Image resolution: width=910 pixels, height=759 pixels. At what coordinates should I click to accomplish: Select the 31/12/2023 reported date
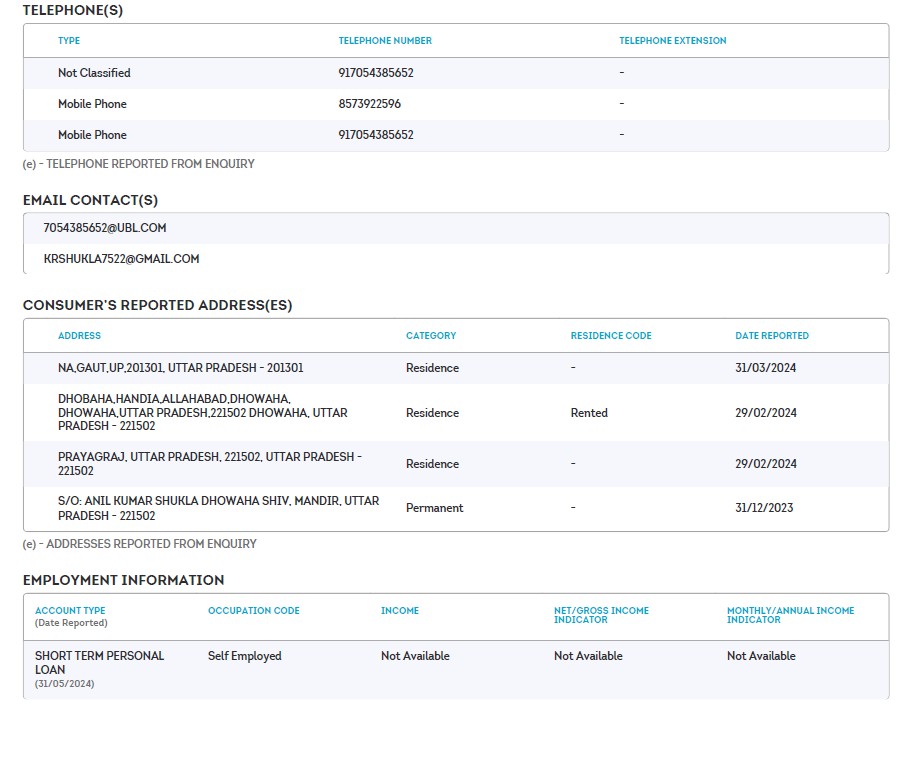click(x=764, y=508)
